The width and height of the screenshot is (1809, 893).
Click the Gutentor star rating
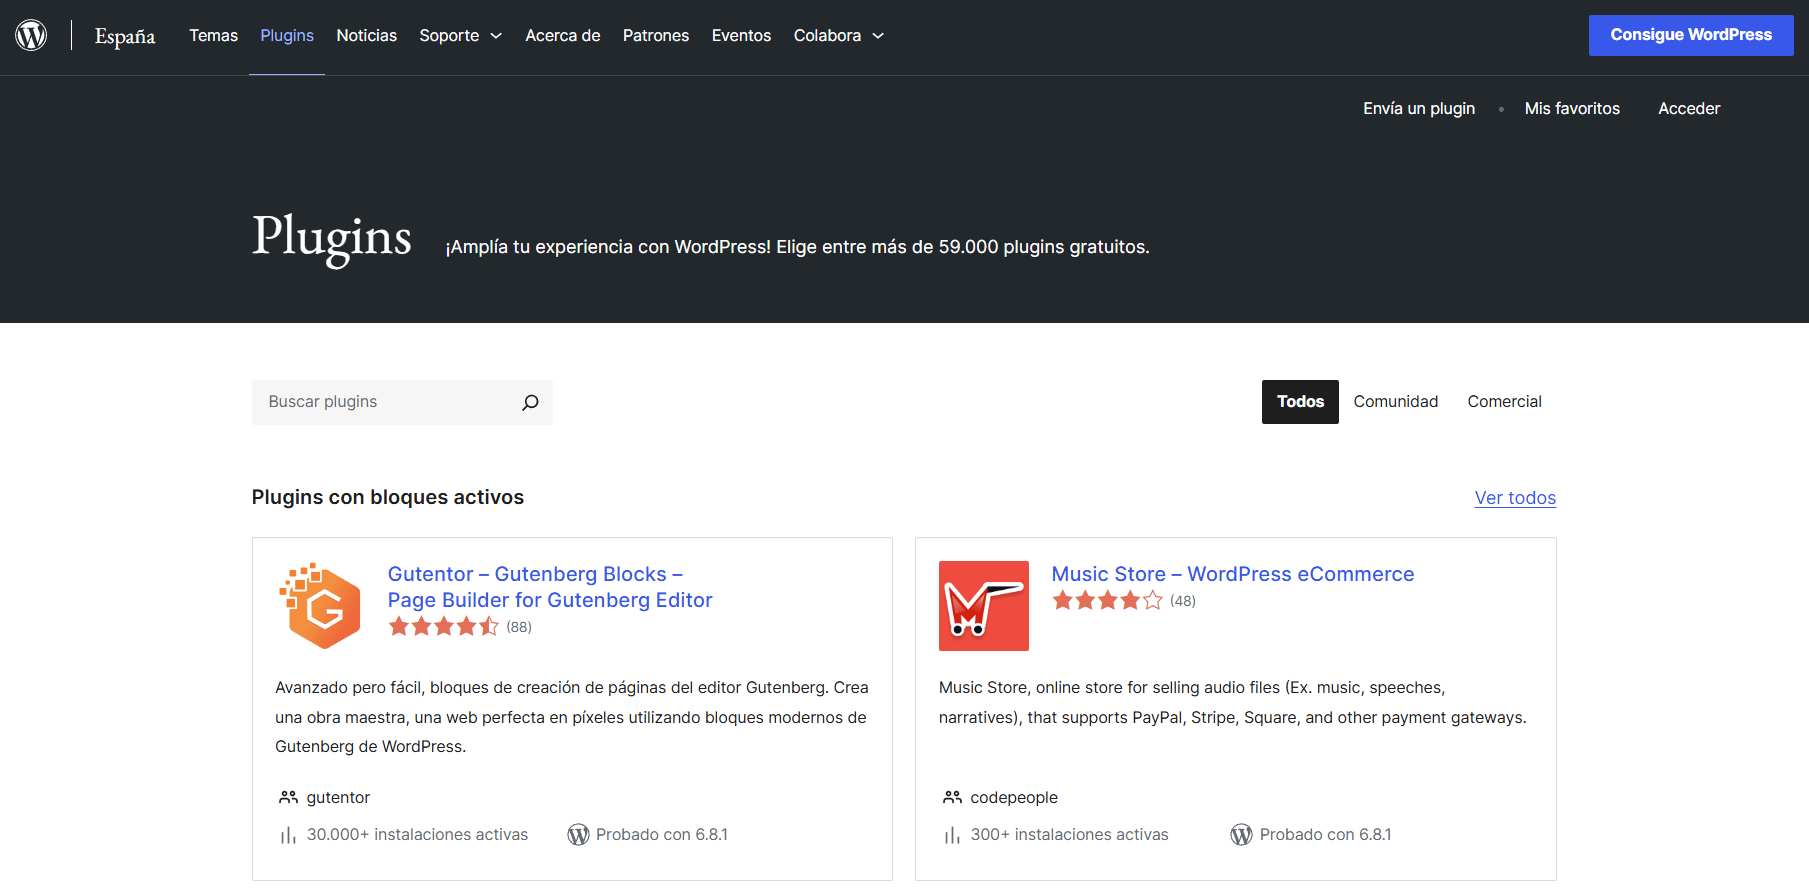click(443, 627)
